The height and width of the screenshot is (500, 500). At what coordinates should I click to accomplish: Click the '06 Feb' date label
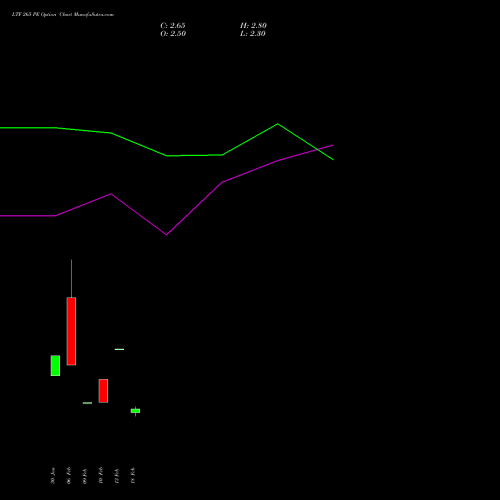pos(69,476)
